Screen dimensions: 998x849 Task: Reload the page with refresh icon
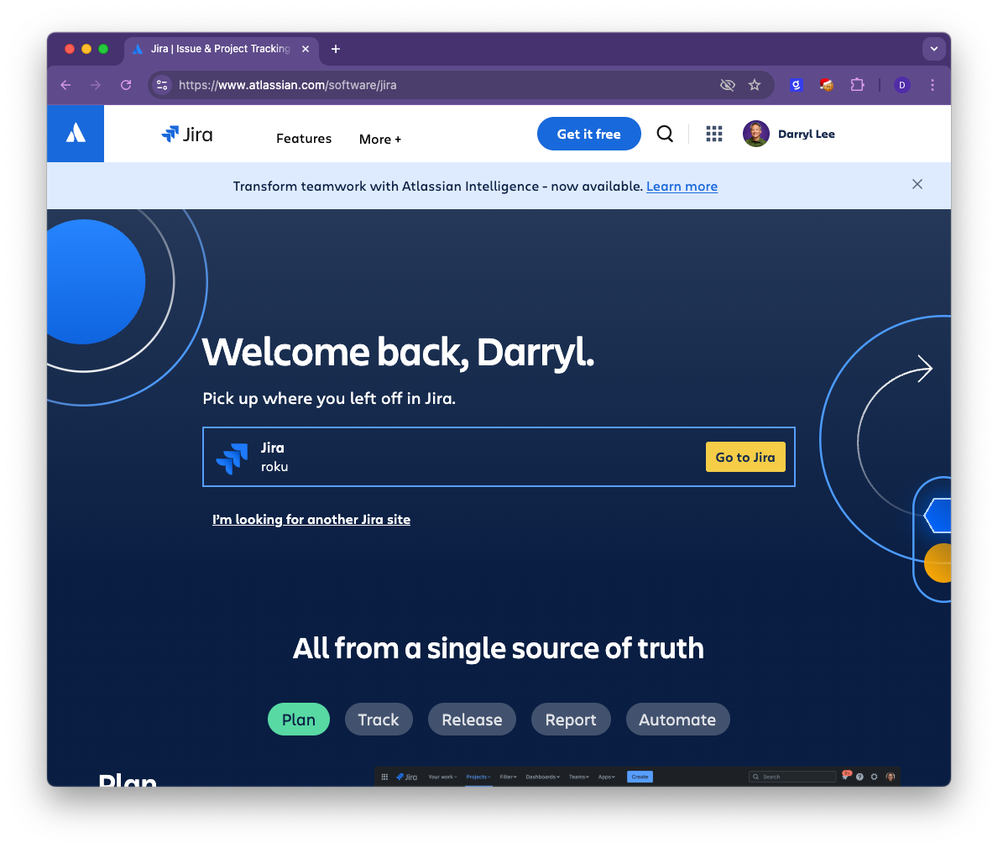(126, 85)
